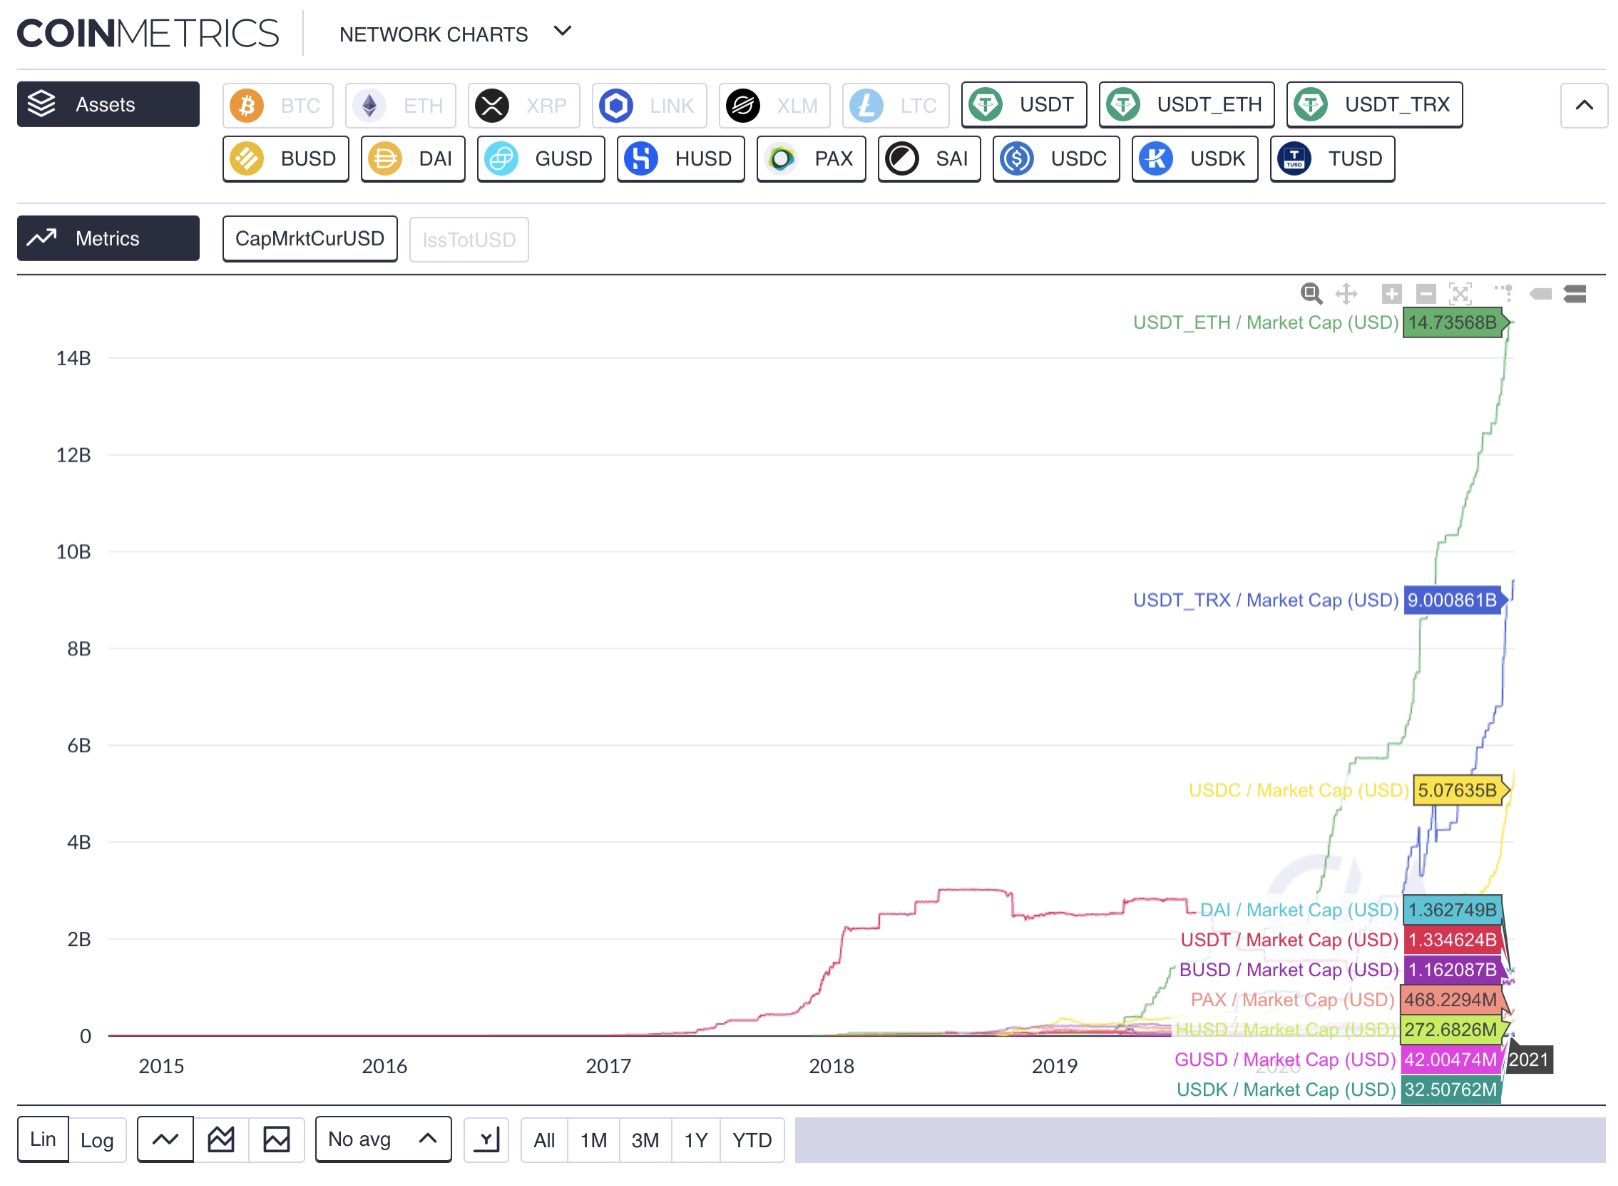Select the 1M time range
1618x1186 pixels.
(594, 1140)
